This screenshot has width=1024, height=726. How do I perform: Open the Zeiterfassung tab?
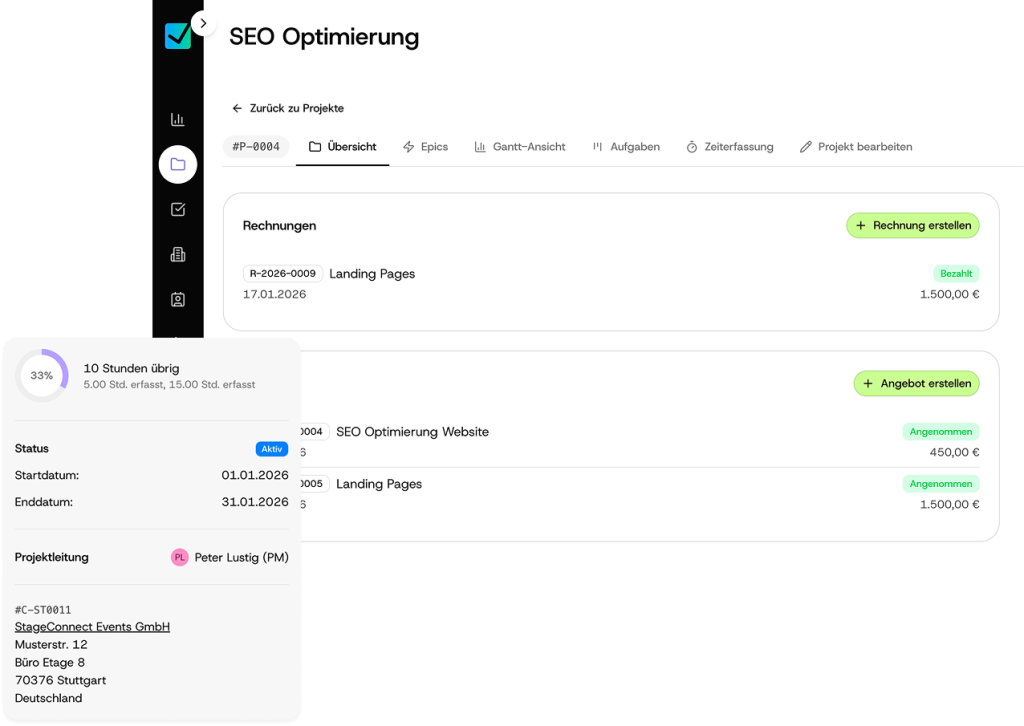point(730,147)
